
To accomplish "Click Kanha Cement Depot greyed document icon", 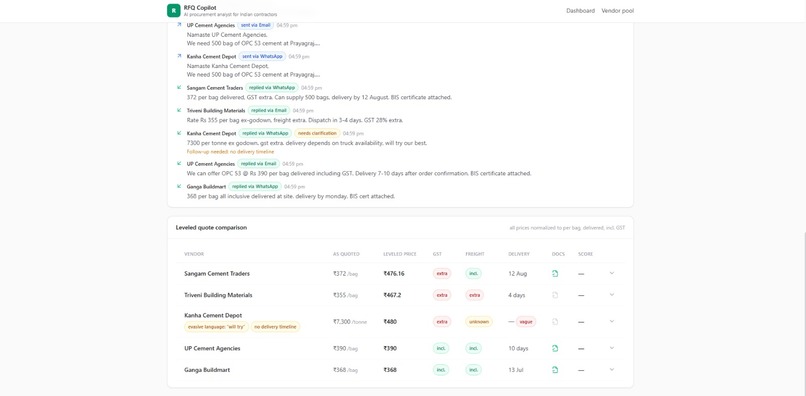I will 555,321.
